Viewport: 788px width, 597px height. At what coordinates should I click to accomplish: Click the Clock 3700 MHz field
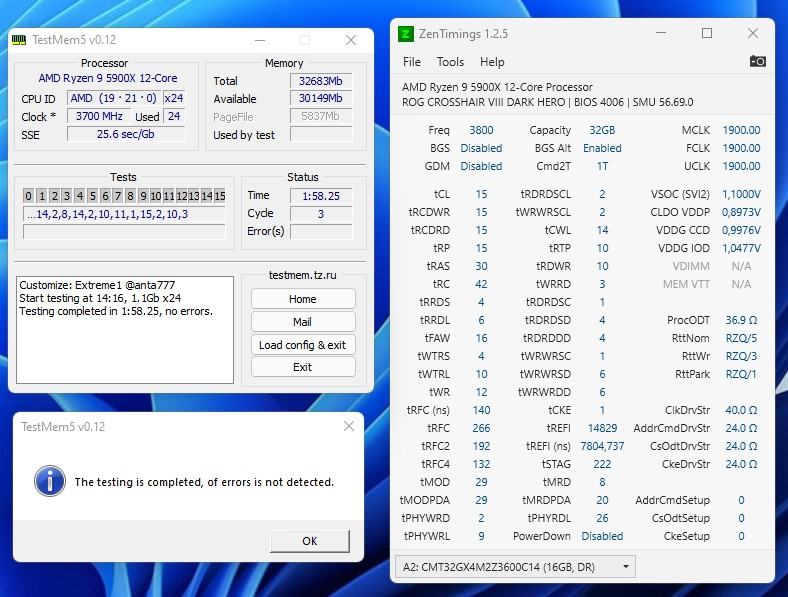click(x=99, y=116)
